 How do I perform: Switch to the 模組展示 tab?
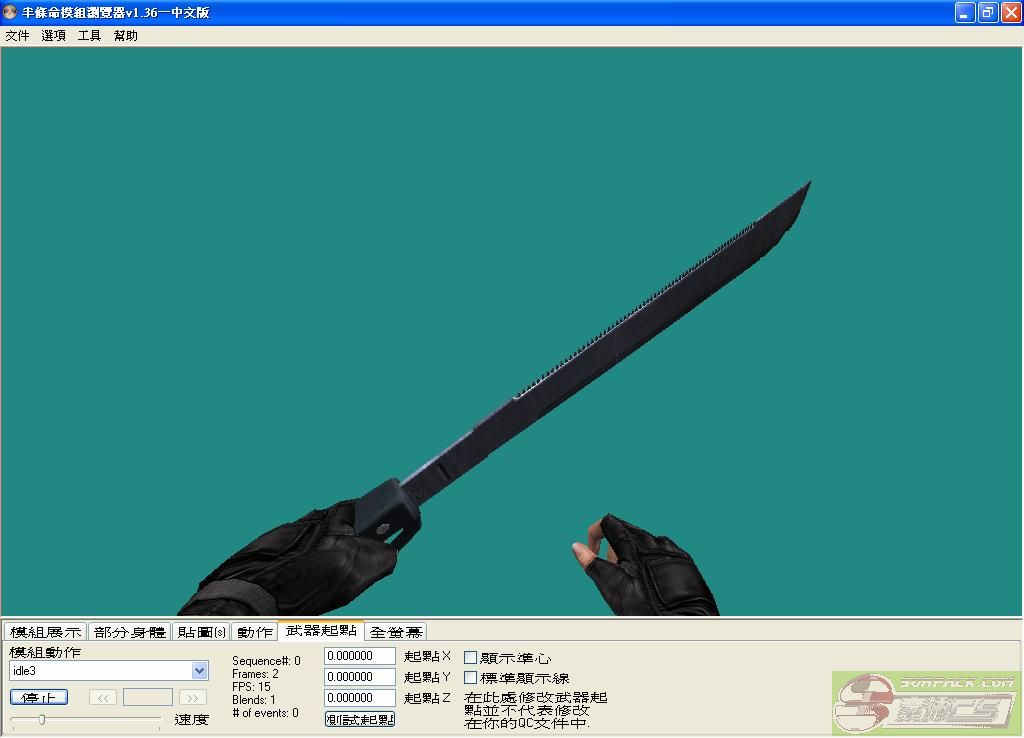click(45, 632)
